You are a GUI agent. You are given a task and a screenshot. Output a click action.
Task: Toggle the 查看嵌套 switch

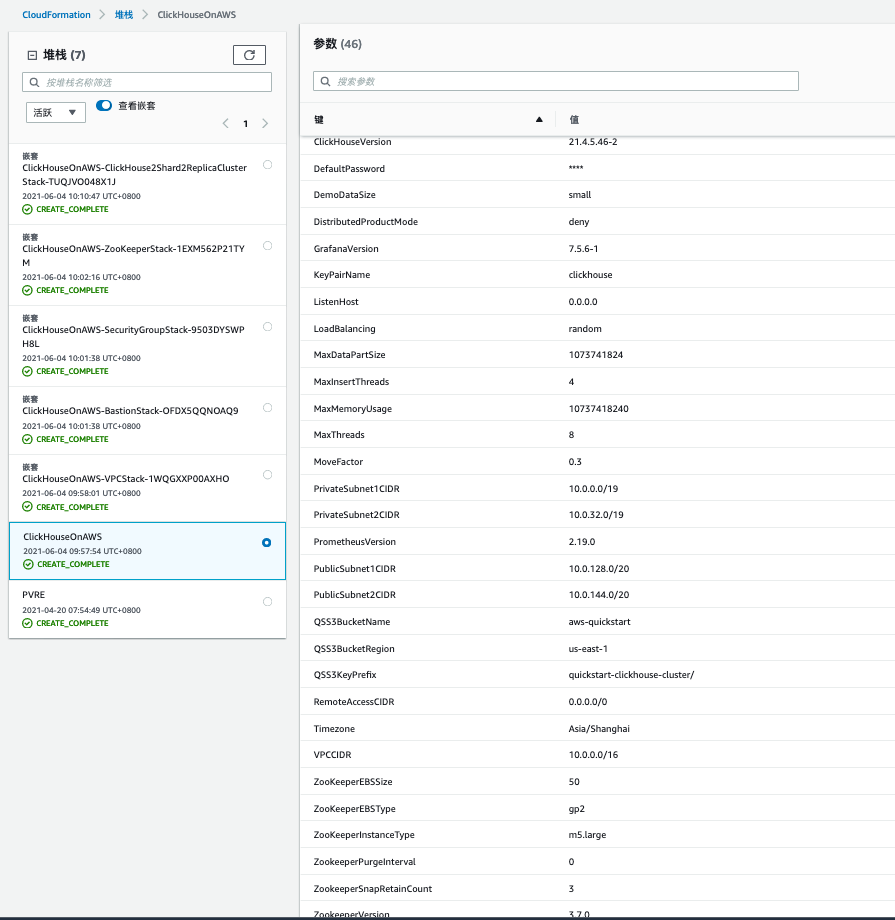coord(104,106)
